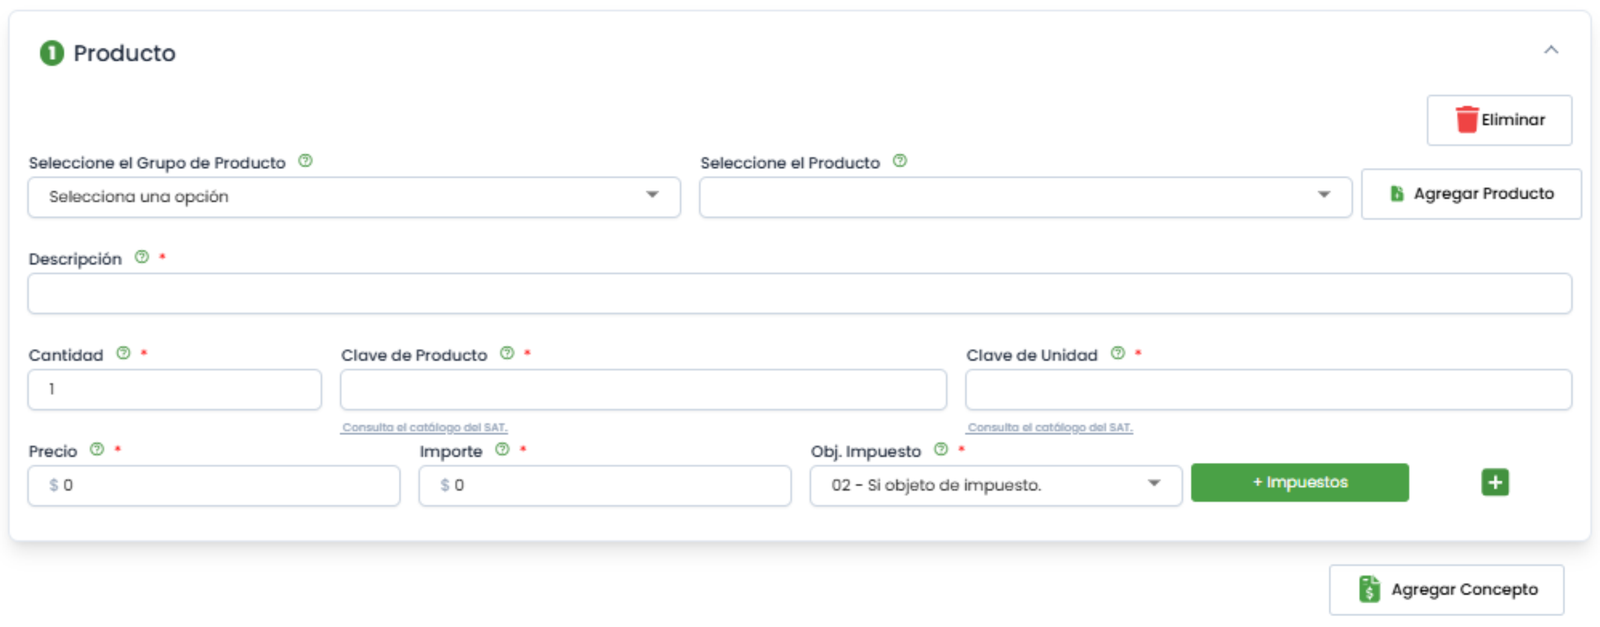The height and width of the screenshot is (627, 1600).
Task: Open the Seleccione el Producto dropdown
Action: (1026, 197)
